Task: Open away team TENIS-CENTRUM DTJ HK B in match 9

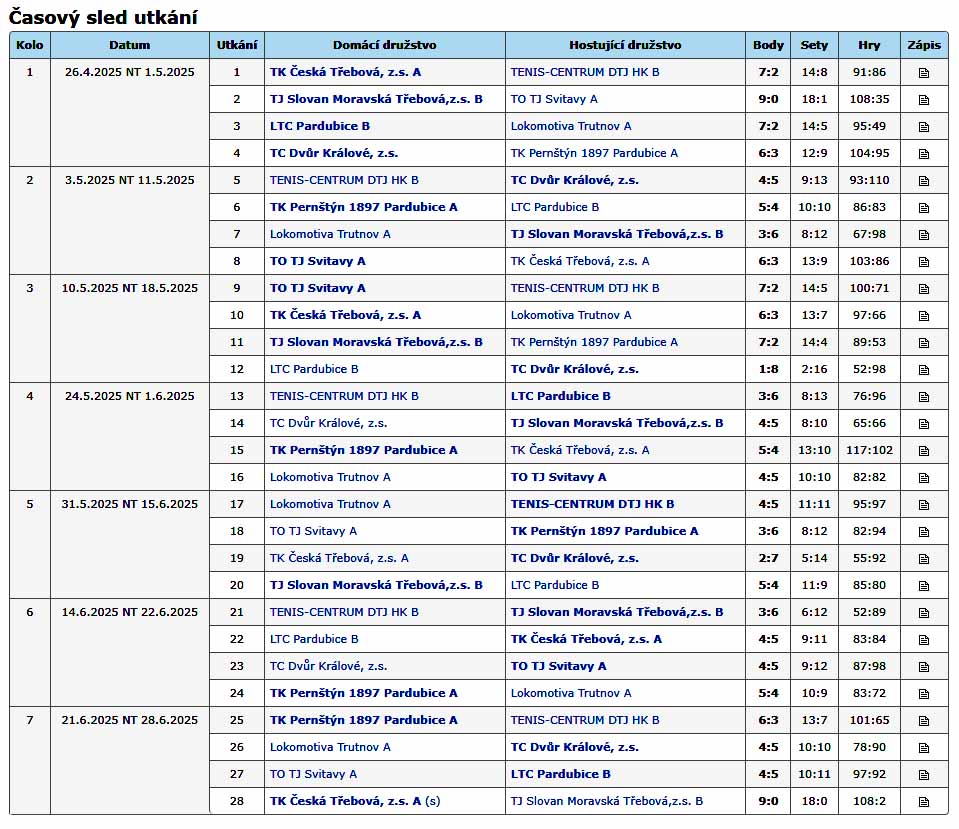Action: (x=585, y=288)
